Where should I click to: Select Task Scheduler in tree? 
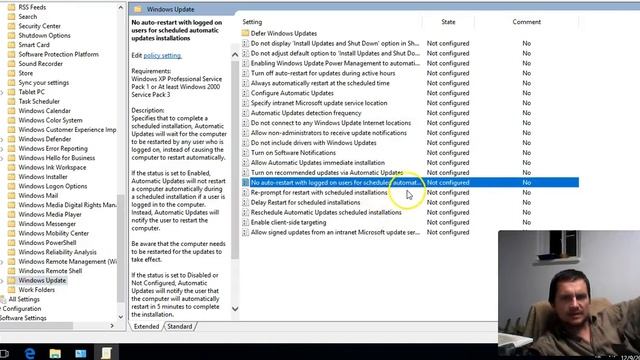pos(39,102)
